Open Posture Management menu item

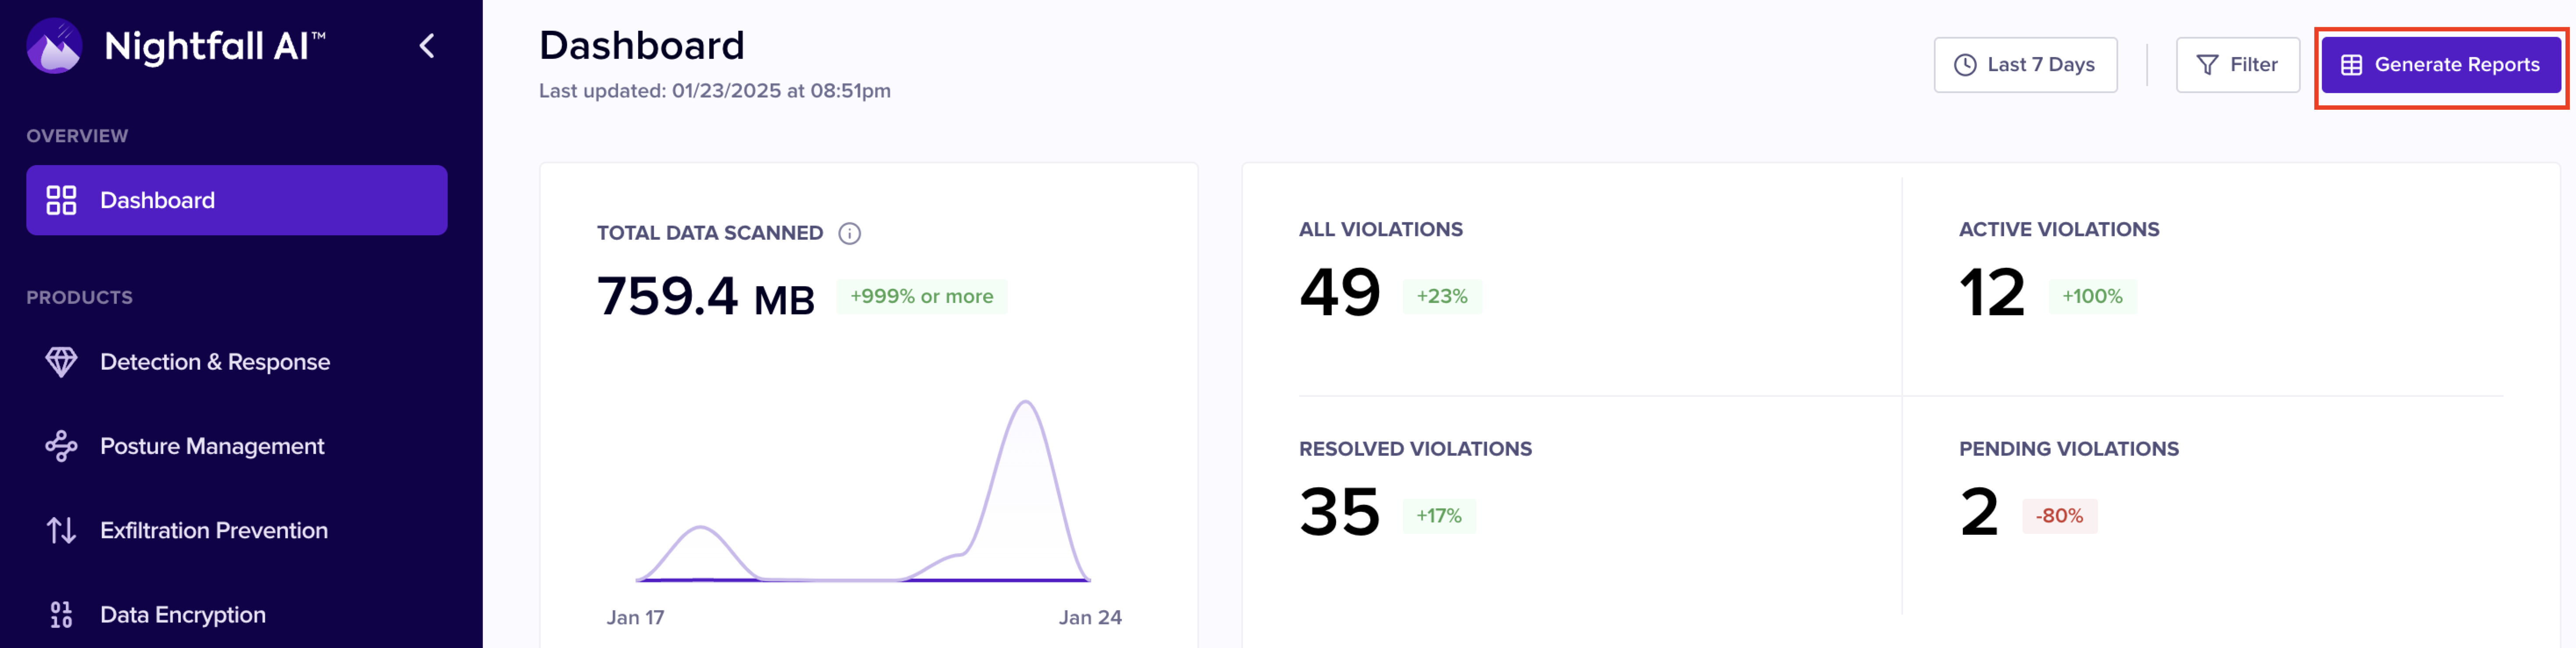(212, 446)
